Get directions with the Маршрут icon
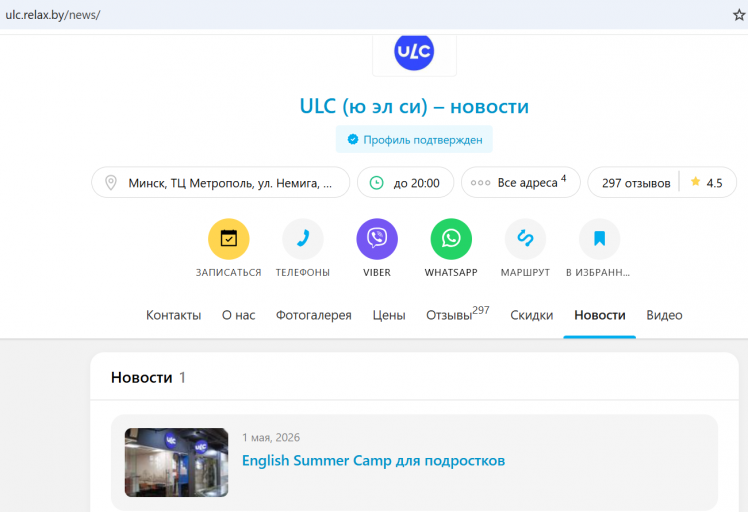This screenshot has width=748, height=512. click(525, 239)
